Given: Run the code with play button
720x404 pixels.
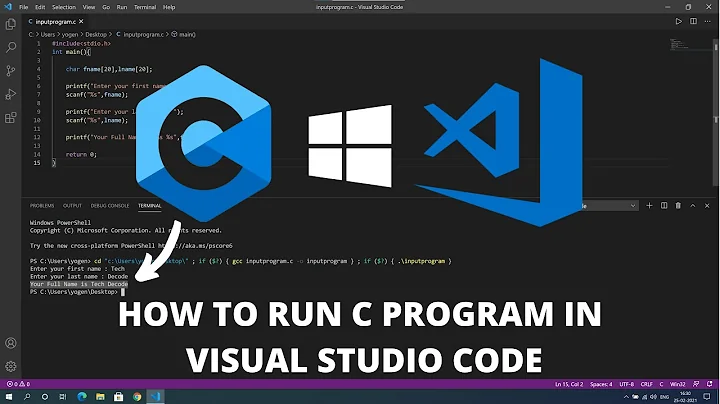Looking at the screenshot, I should tap(678, 21).
